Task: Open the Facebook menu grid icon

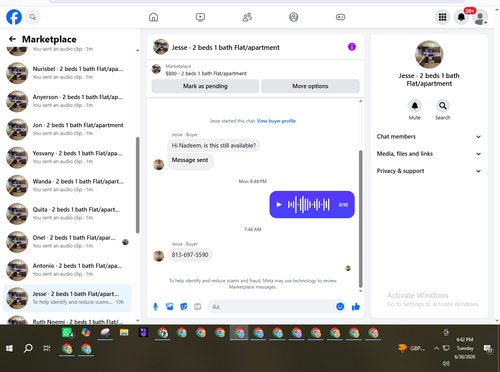Action: pyautogui.click(x=442, y=17)
